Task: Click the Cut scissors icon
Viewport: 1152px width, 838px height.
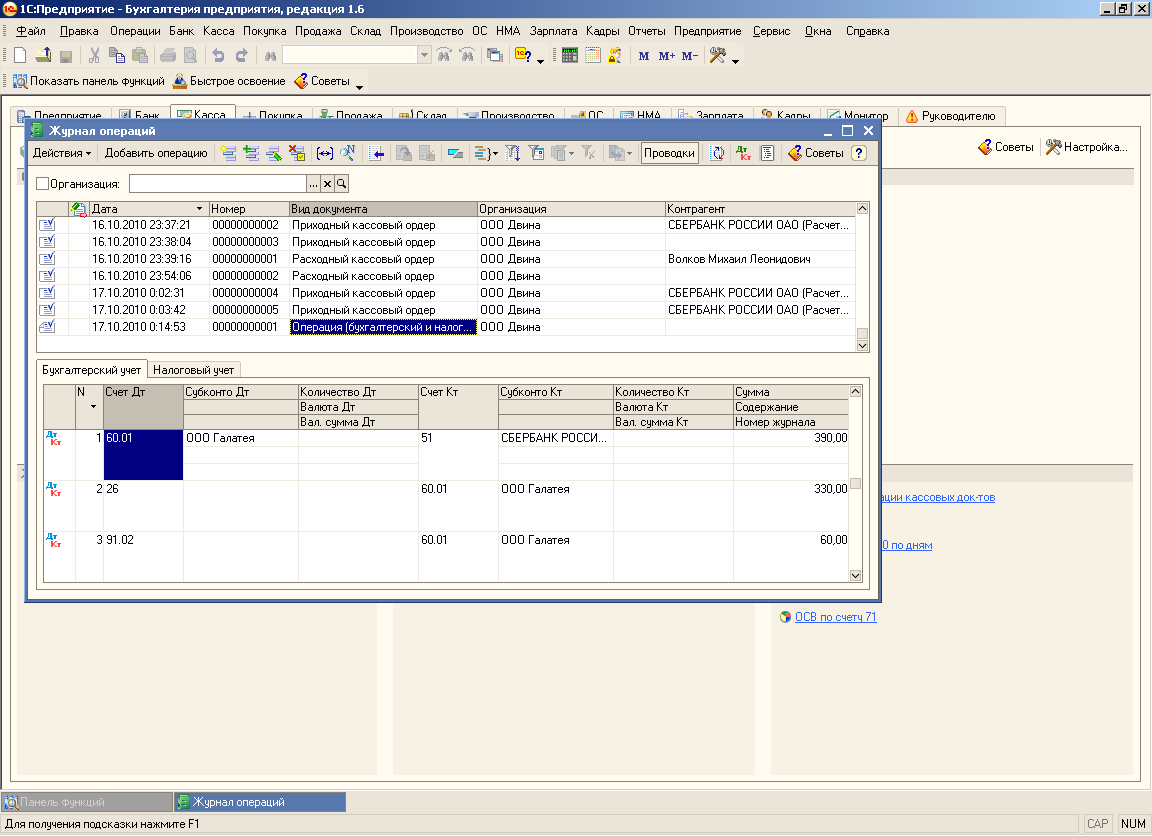Action: (94, 55)
